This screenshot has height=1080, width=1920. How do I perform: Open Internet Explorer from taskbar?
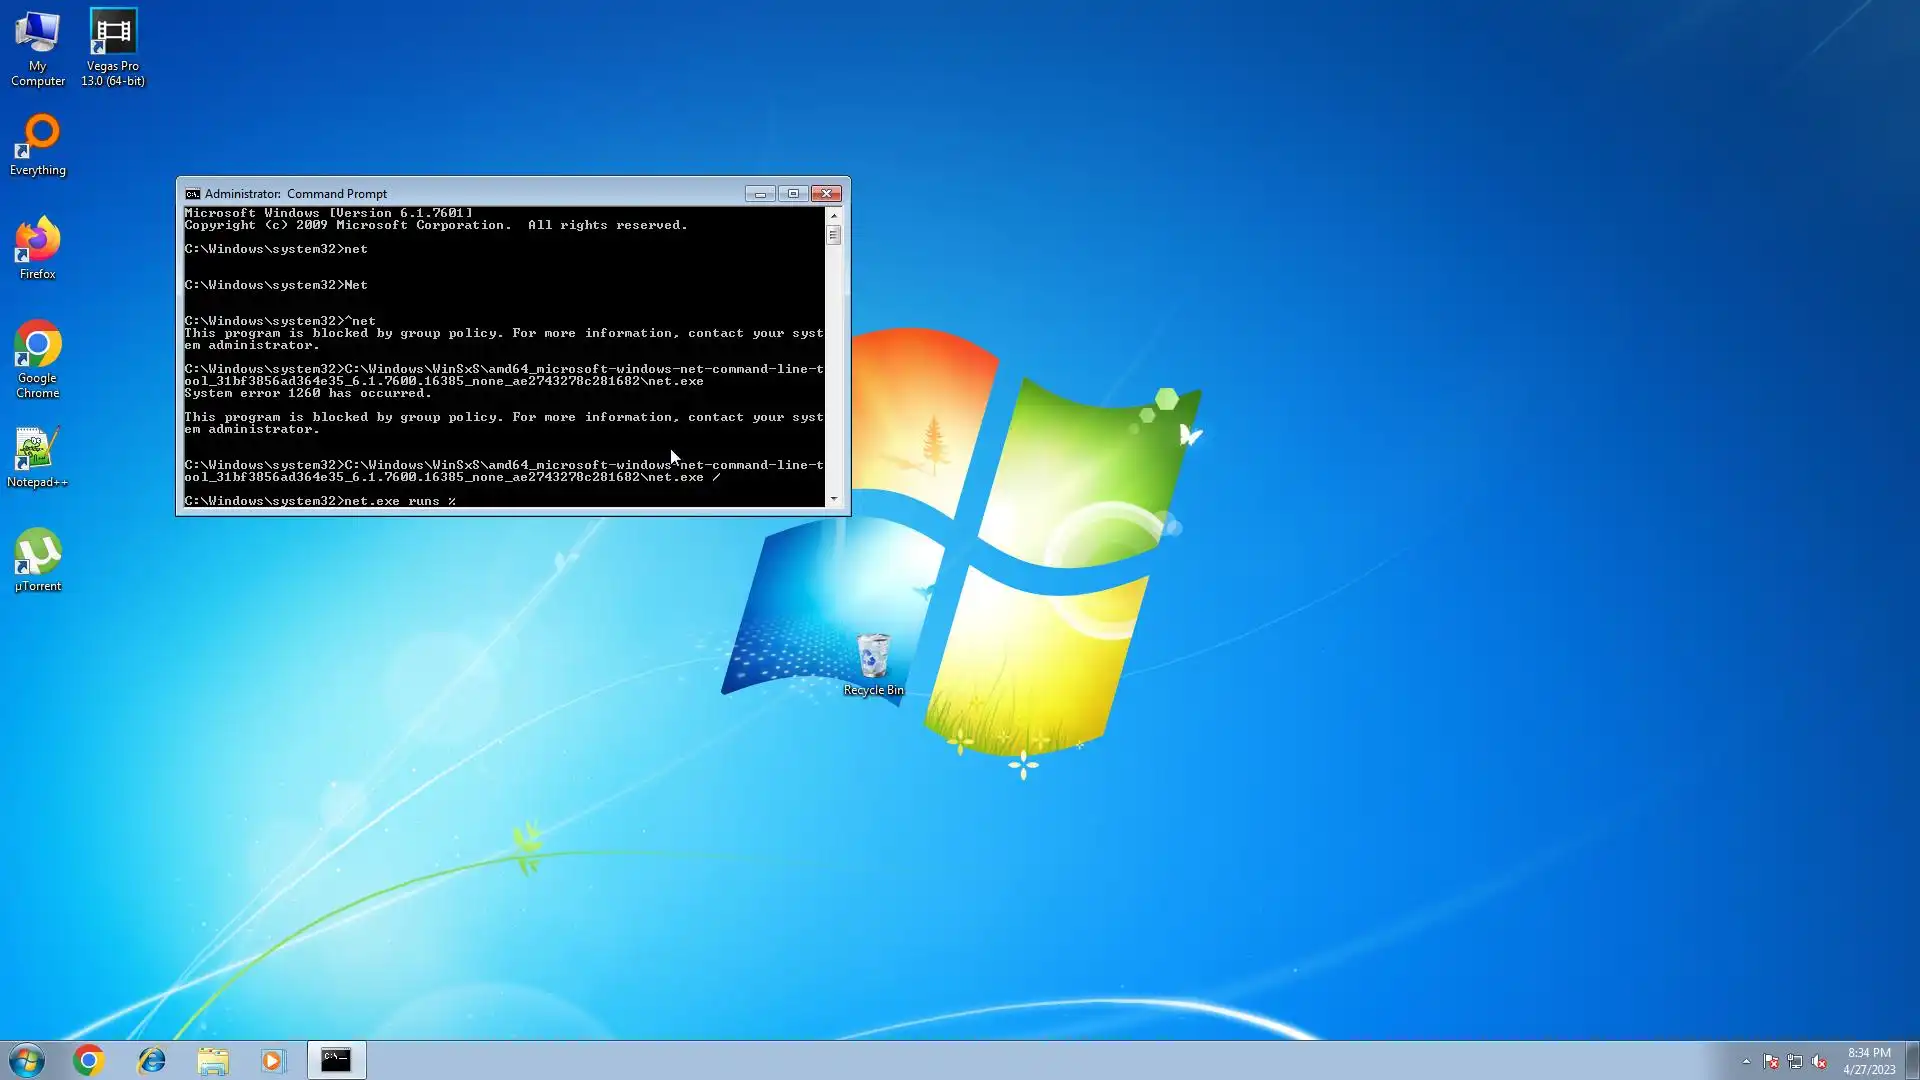[x=151, y=1060]
